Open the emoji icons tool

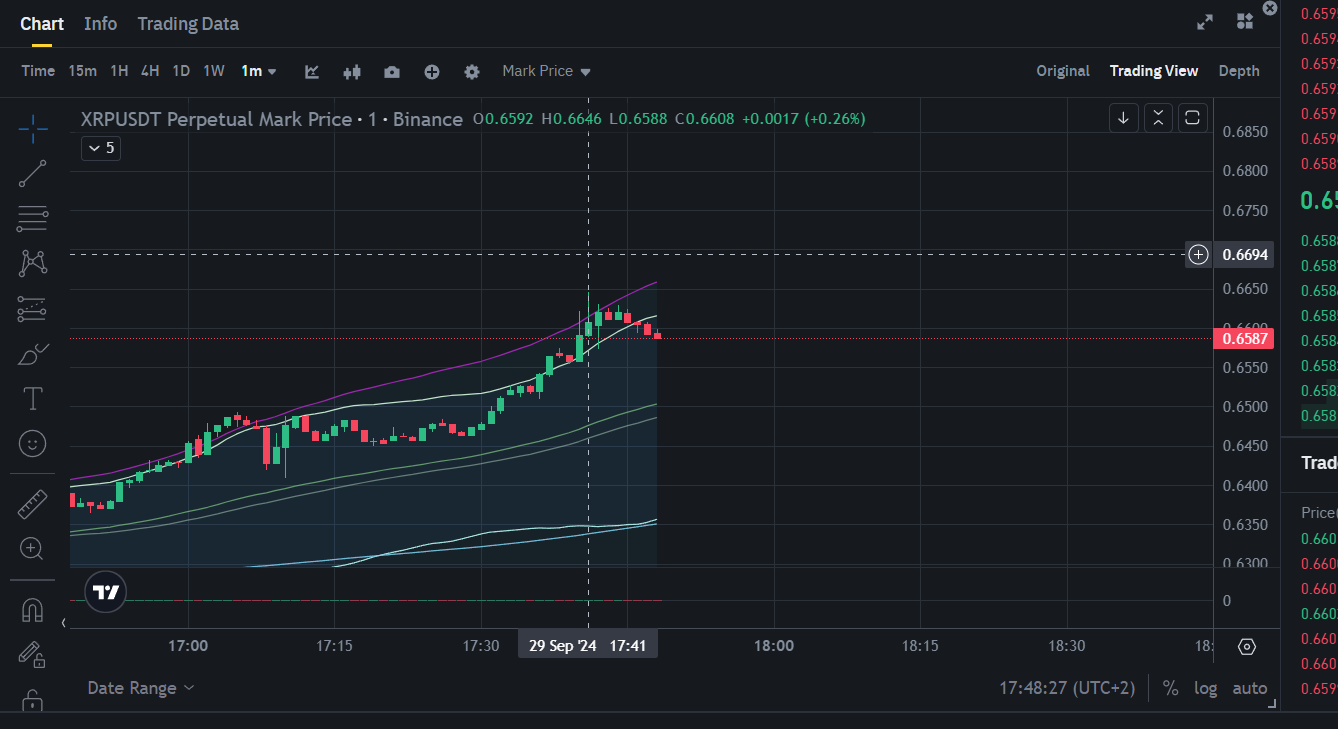pos(32,443)
